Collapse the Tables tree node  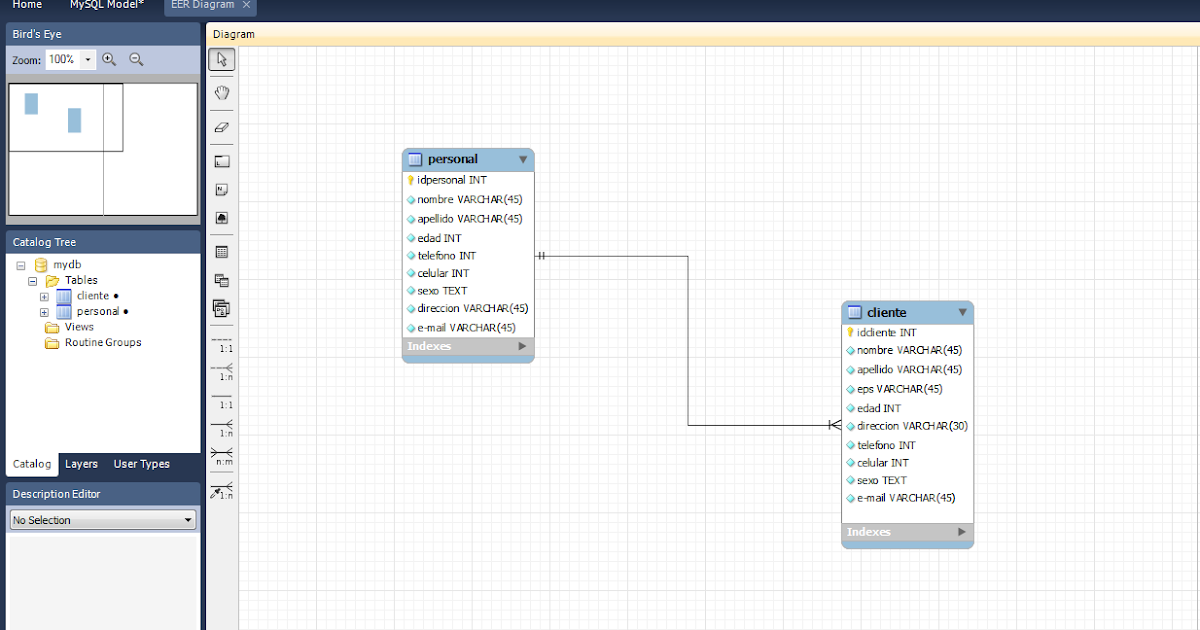click(x=32, y=281)
